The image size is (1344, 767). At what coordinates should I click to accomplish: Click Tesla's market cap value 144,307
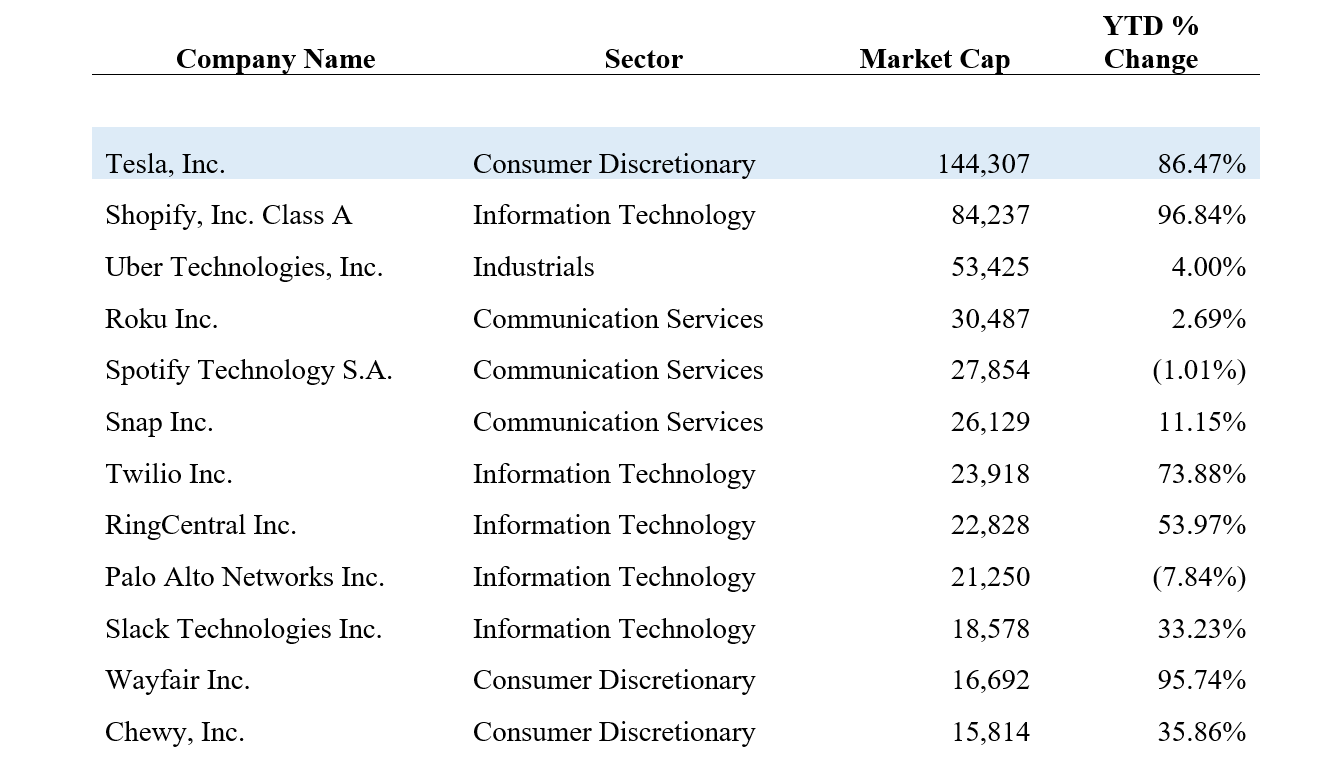983,164
